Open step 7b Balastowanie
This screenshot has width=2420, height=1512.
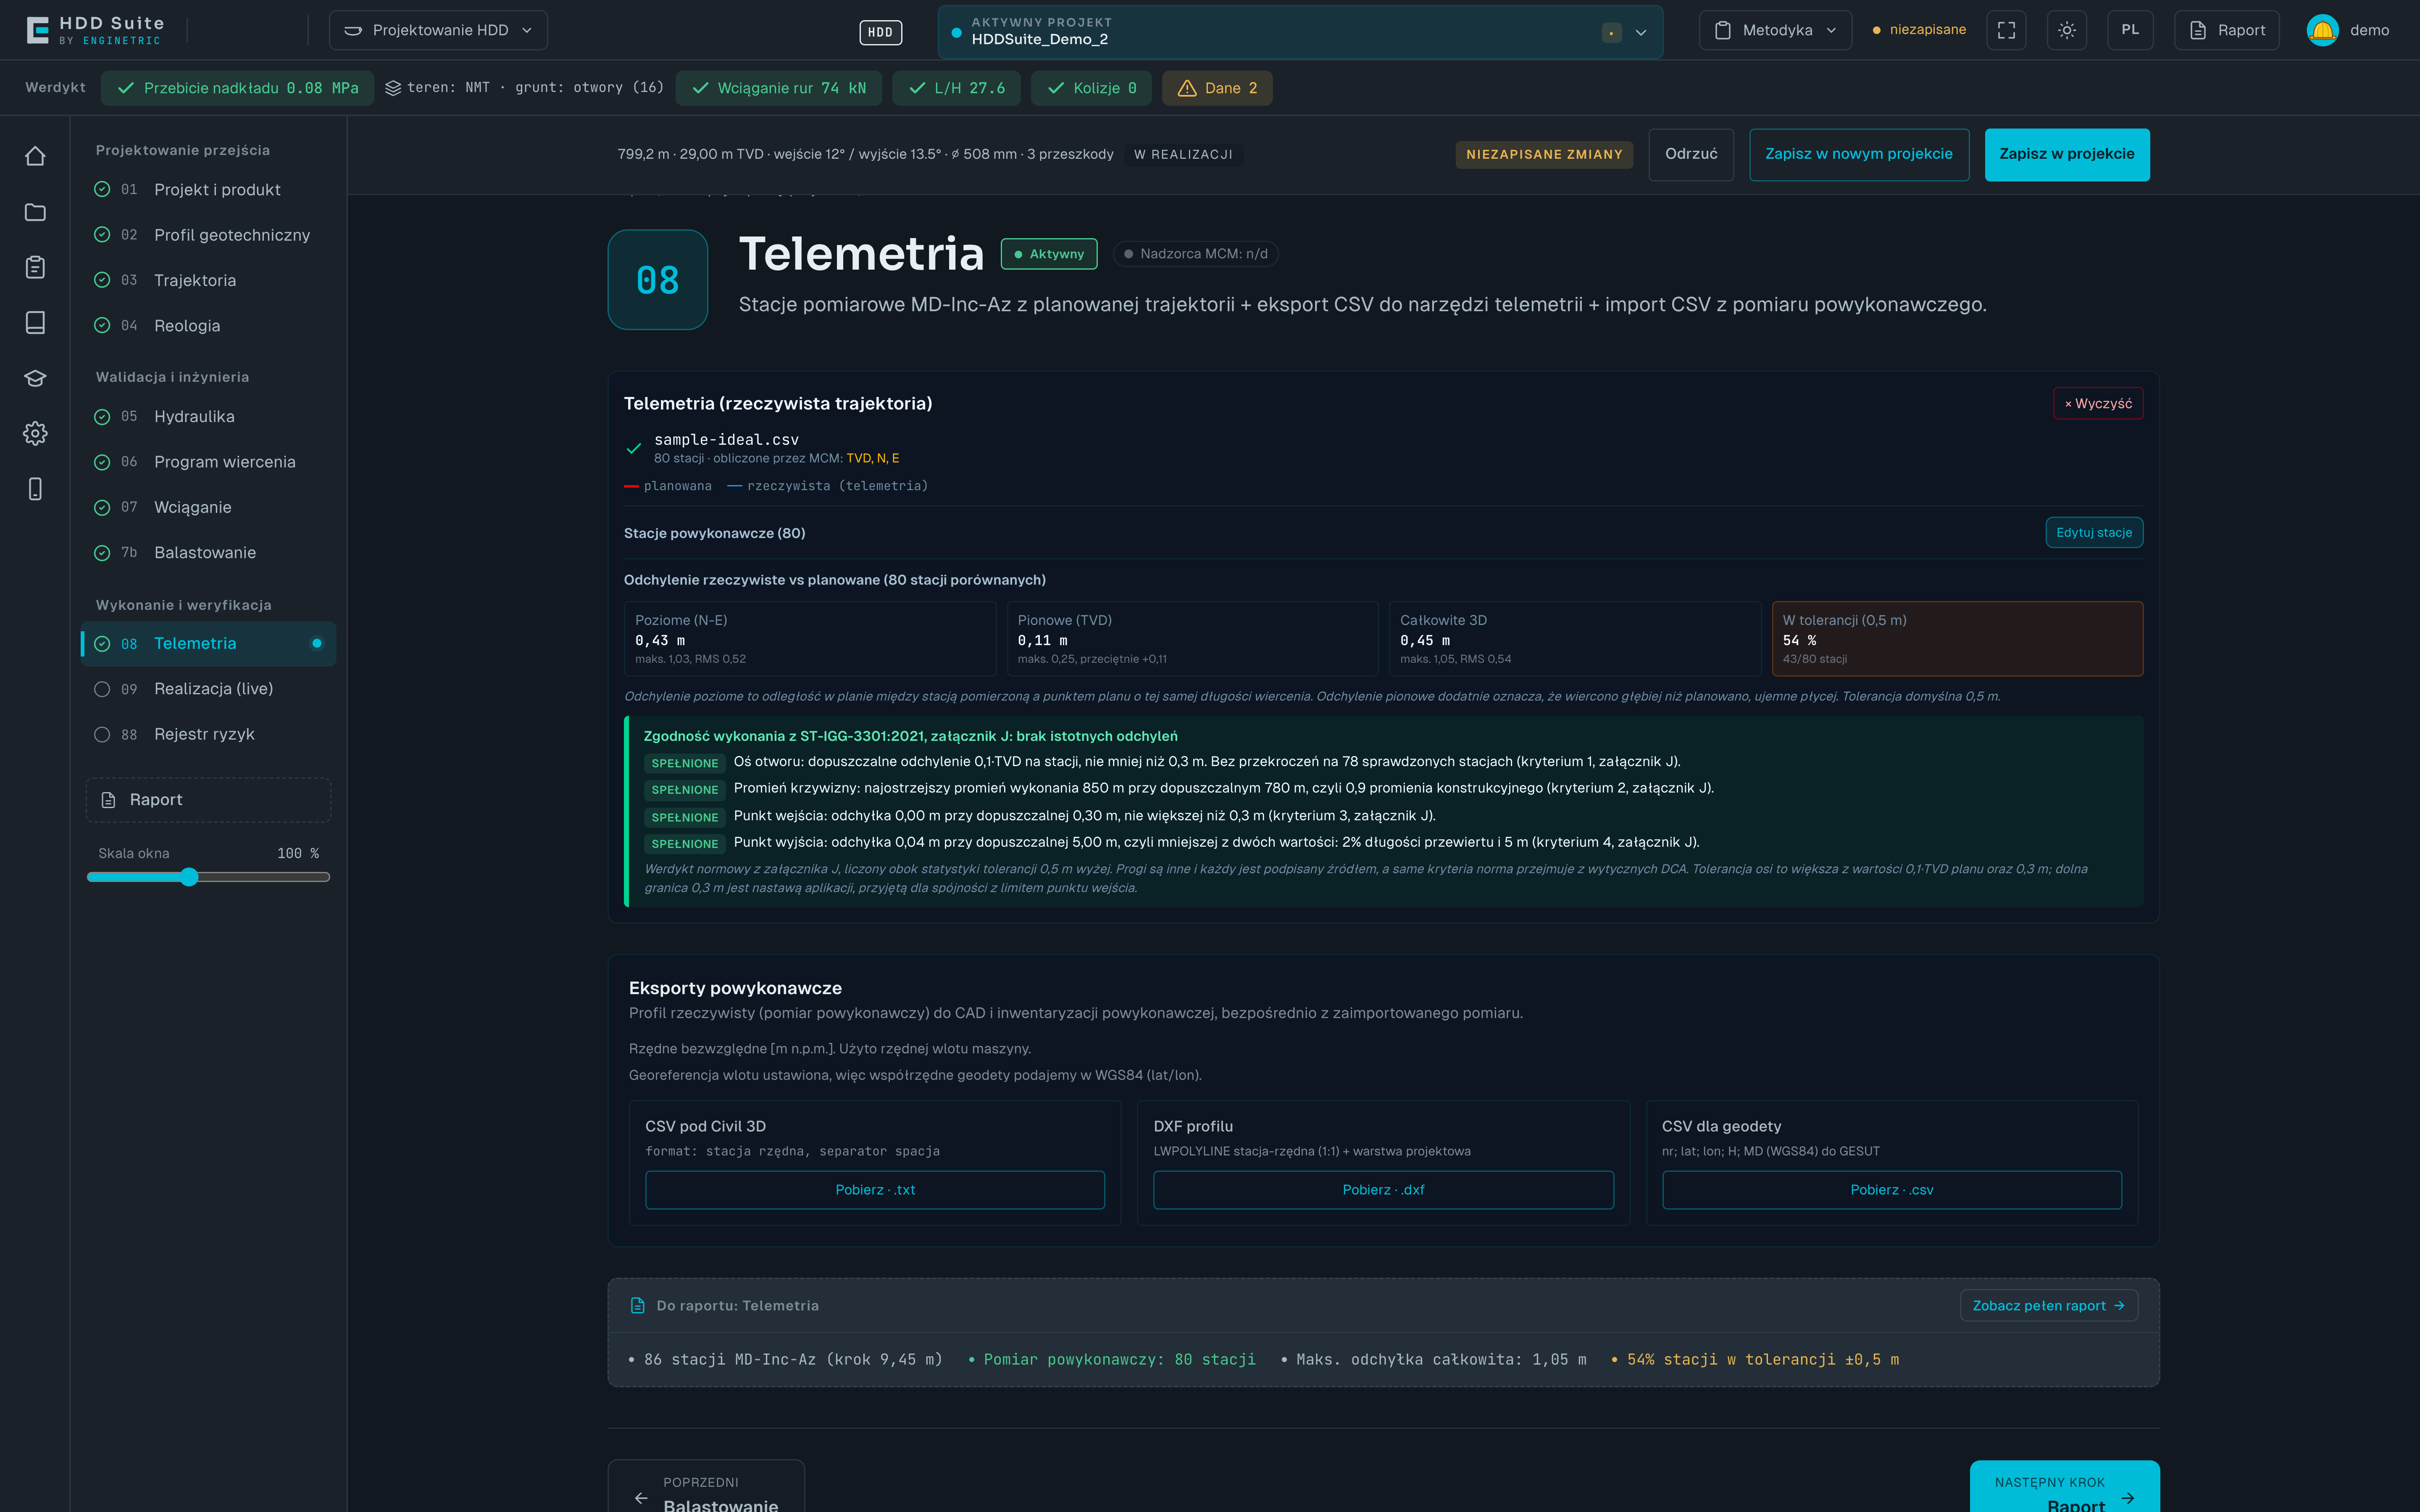tap(208, 553)
